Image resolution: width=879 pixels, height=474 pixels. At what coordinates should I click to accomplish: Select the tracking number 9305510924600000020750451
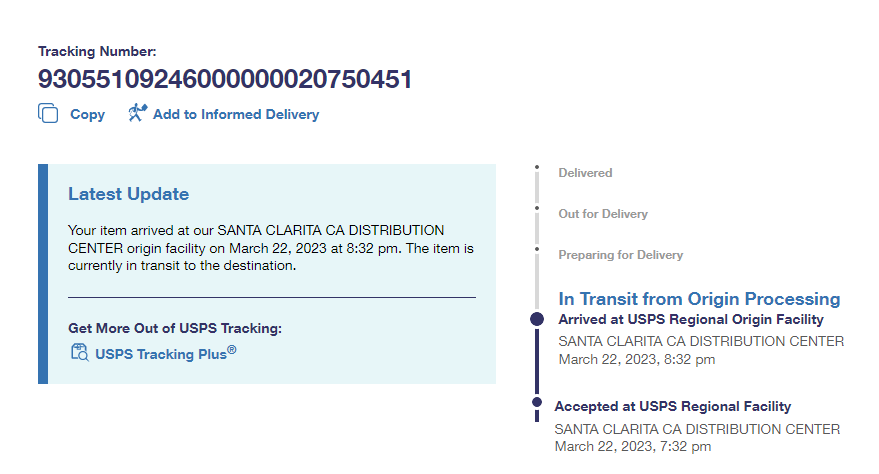coord(225,80)
